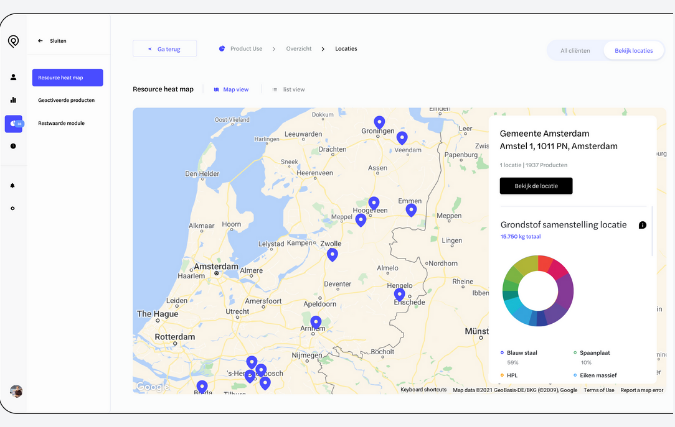This screenshot has height=427, width=675.
Task: Click the Ga terug button
Action: click(164, 49)
